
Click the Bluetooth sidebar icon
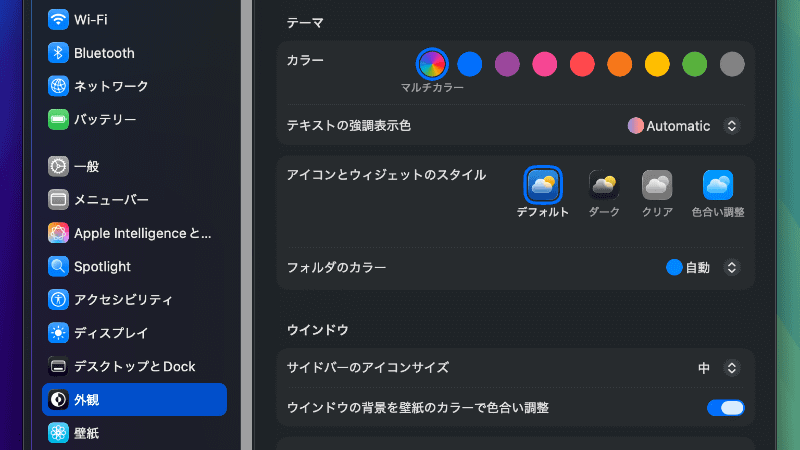click(58, 53)
